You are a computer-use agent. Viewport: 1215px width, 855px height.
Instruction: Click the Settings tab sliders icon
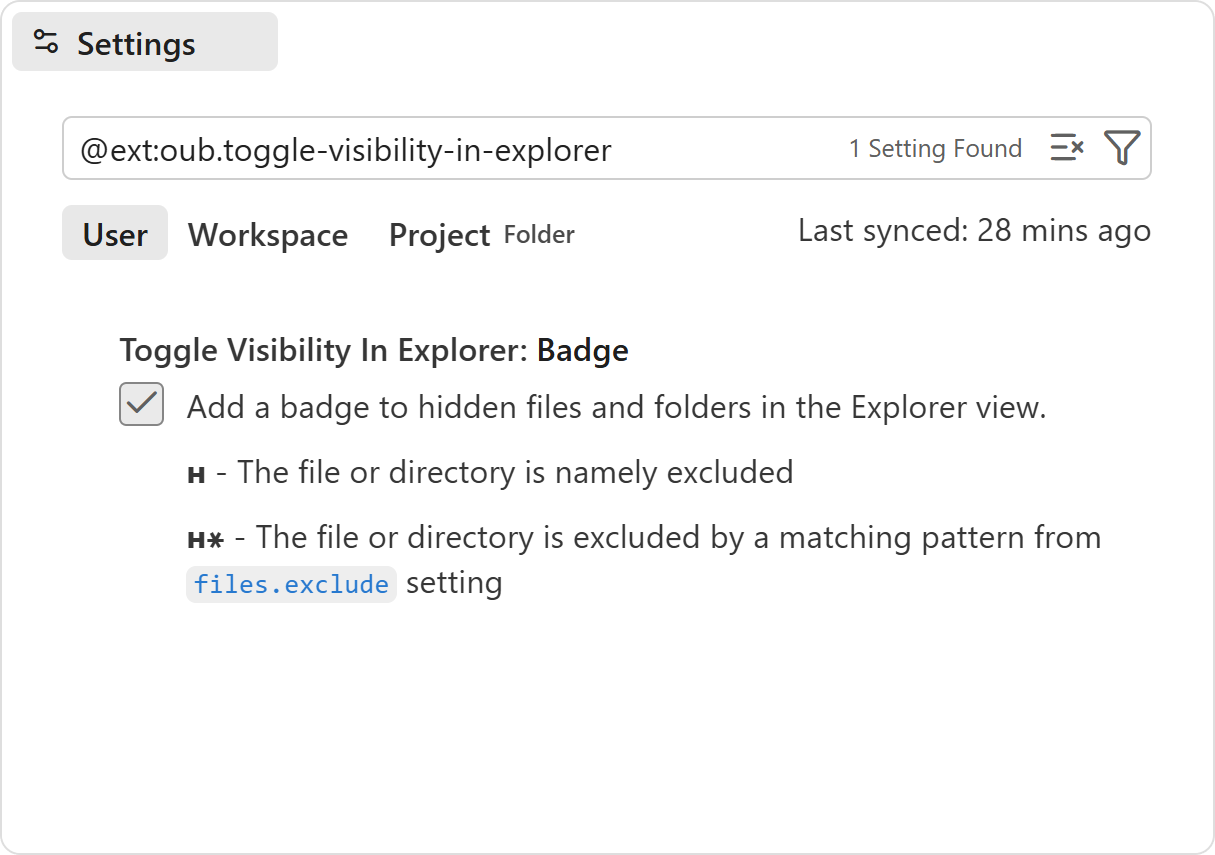click(46, 43)
